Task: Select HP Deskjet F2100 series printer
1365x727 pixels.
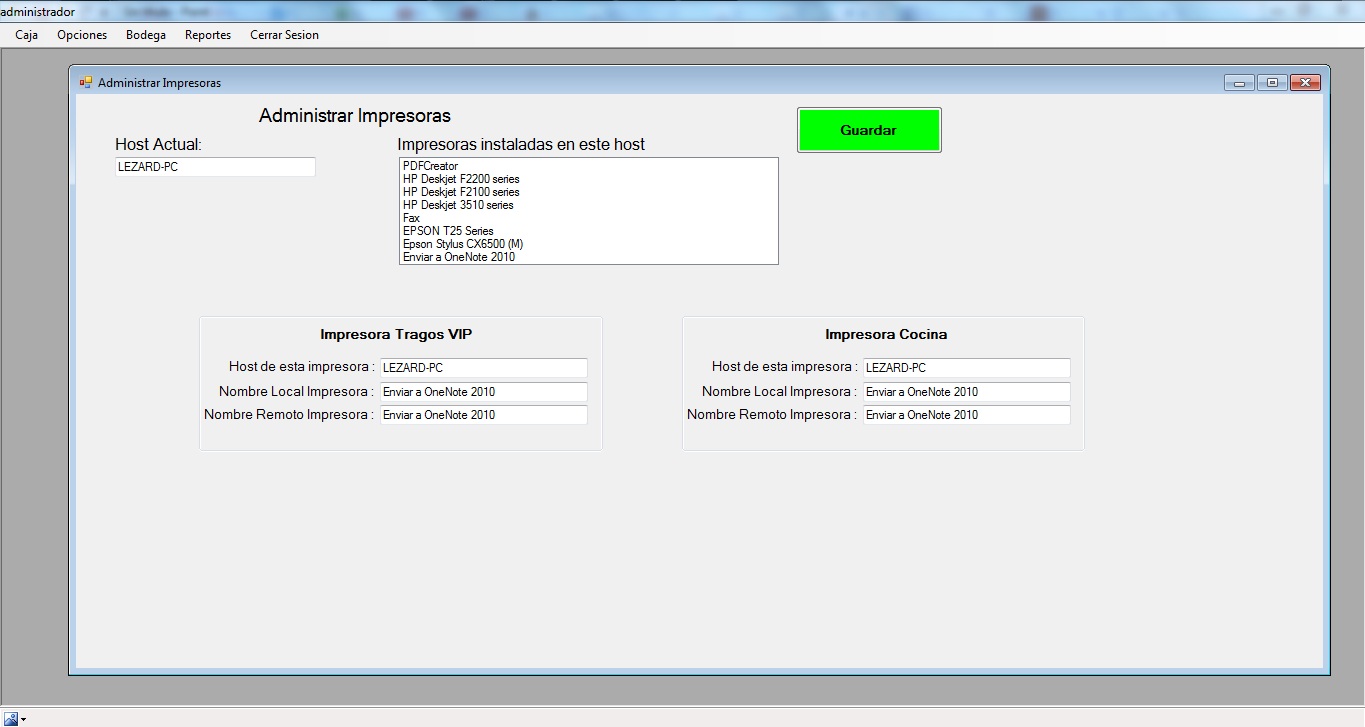Action: [588, 192]
